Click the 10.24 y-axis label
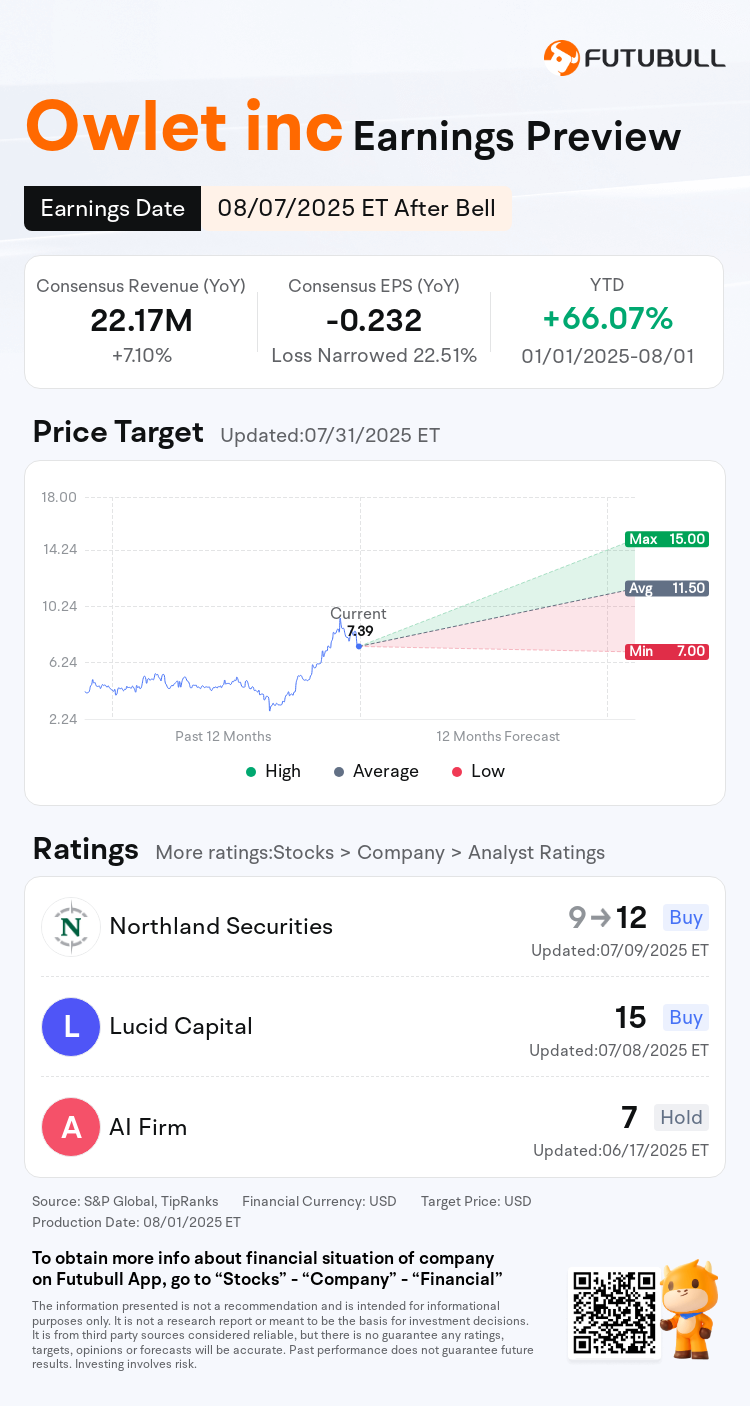This screenshot has height=1406, width=750. [59, 606]
